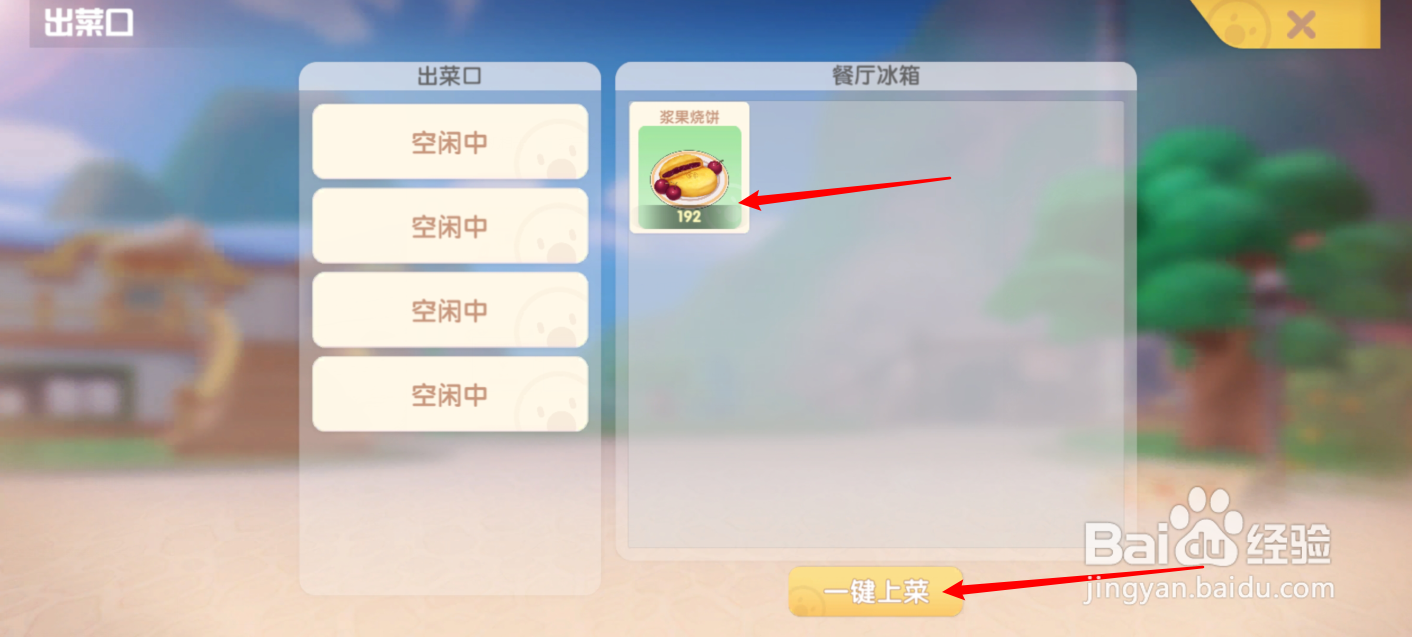
Task: Click the empty area of the fridge grid
Action: click(930, 370)
